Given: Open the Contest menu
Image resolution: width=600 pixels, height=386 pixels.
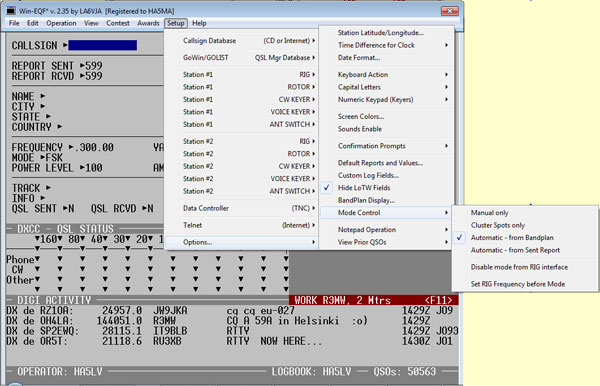Looking at the screenshot, I should click(118, 23).
